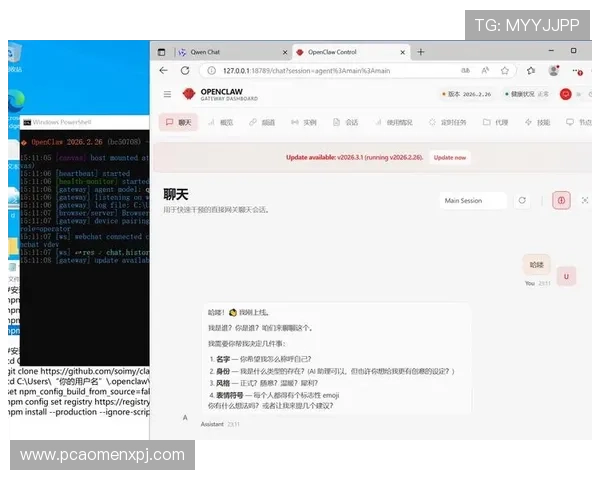Open the usage tab in OpenClaw nav
Image resolution: width=600 pixels, height=480 pixels.
click(x=394, y=122)
